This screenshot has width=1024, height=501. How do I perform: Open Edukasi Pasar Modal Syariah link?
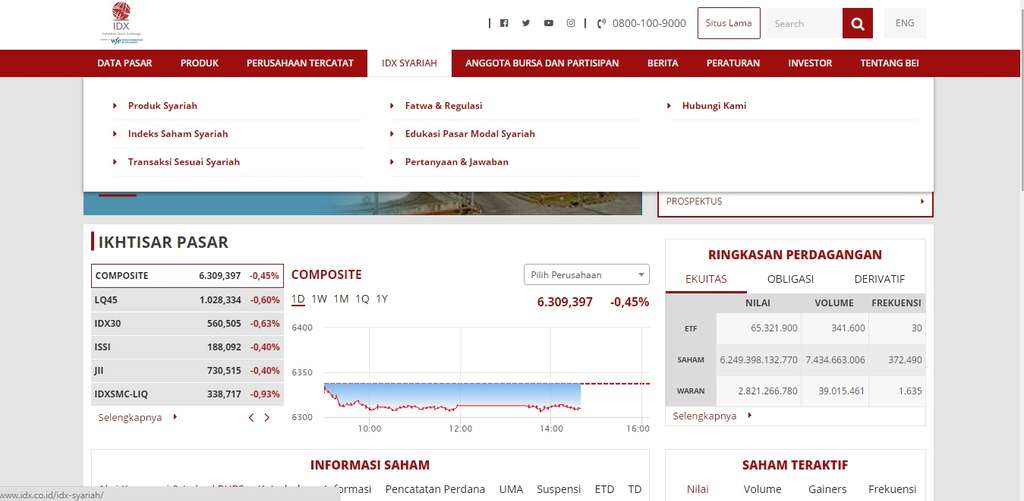[470, 133]
